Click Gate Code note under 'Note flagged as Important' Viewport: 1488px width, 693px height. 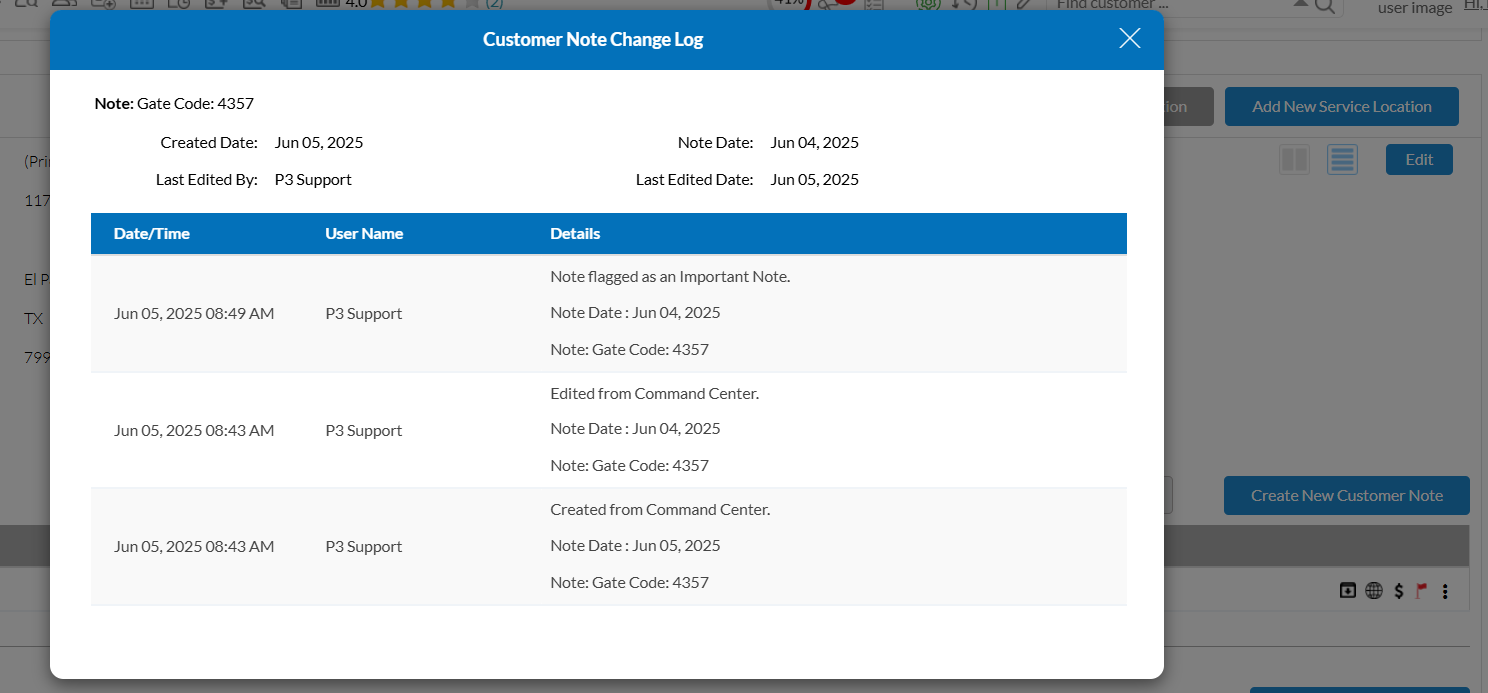tap(629, 349)
